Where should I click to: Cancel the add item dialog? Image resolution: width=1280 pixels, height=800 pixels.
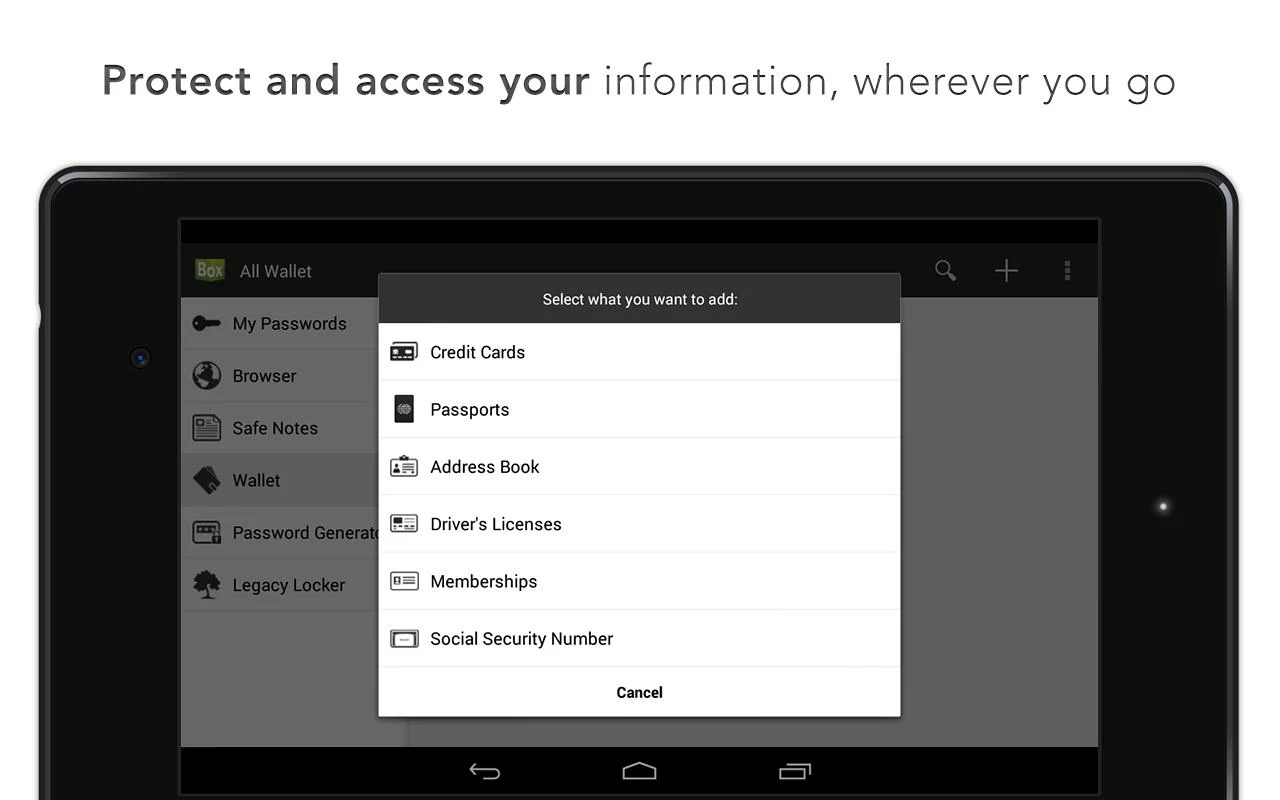point(639,692)
